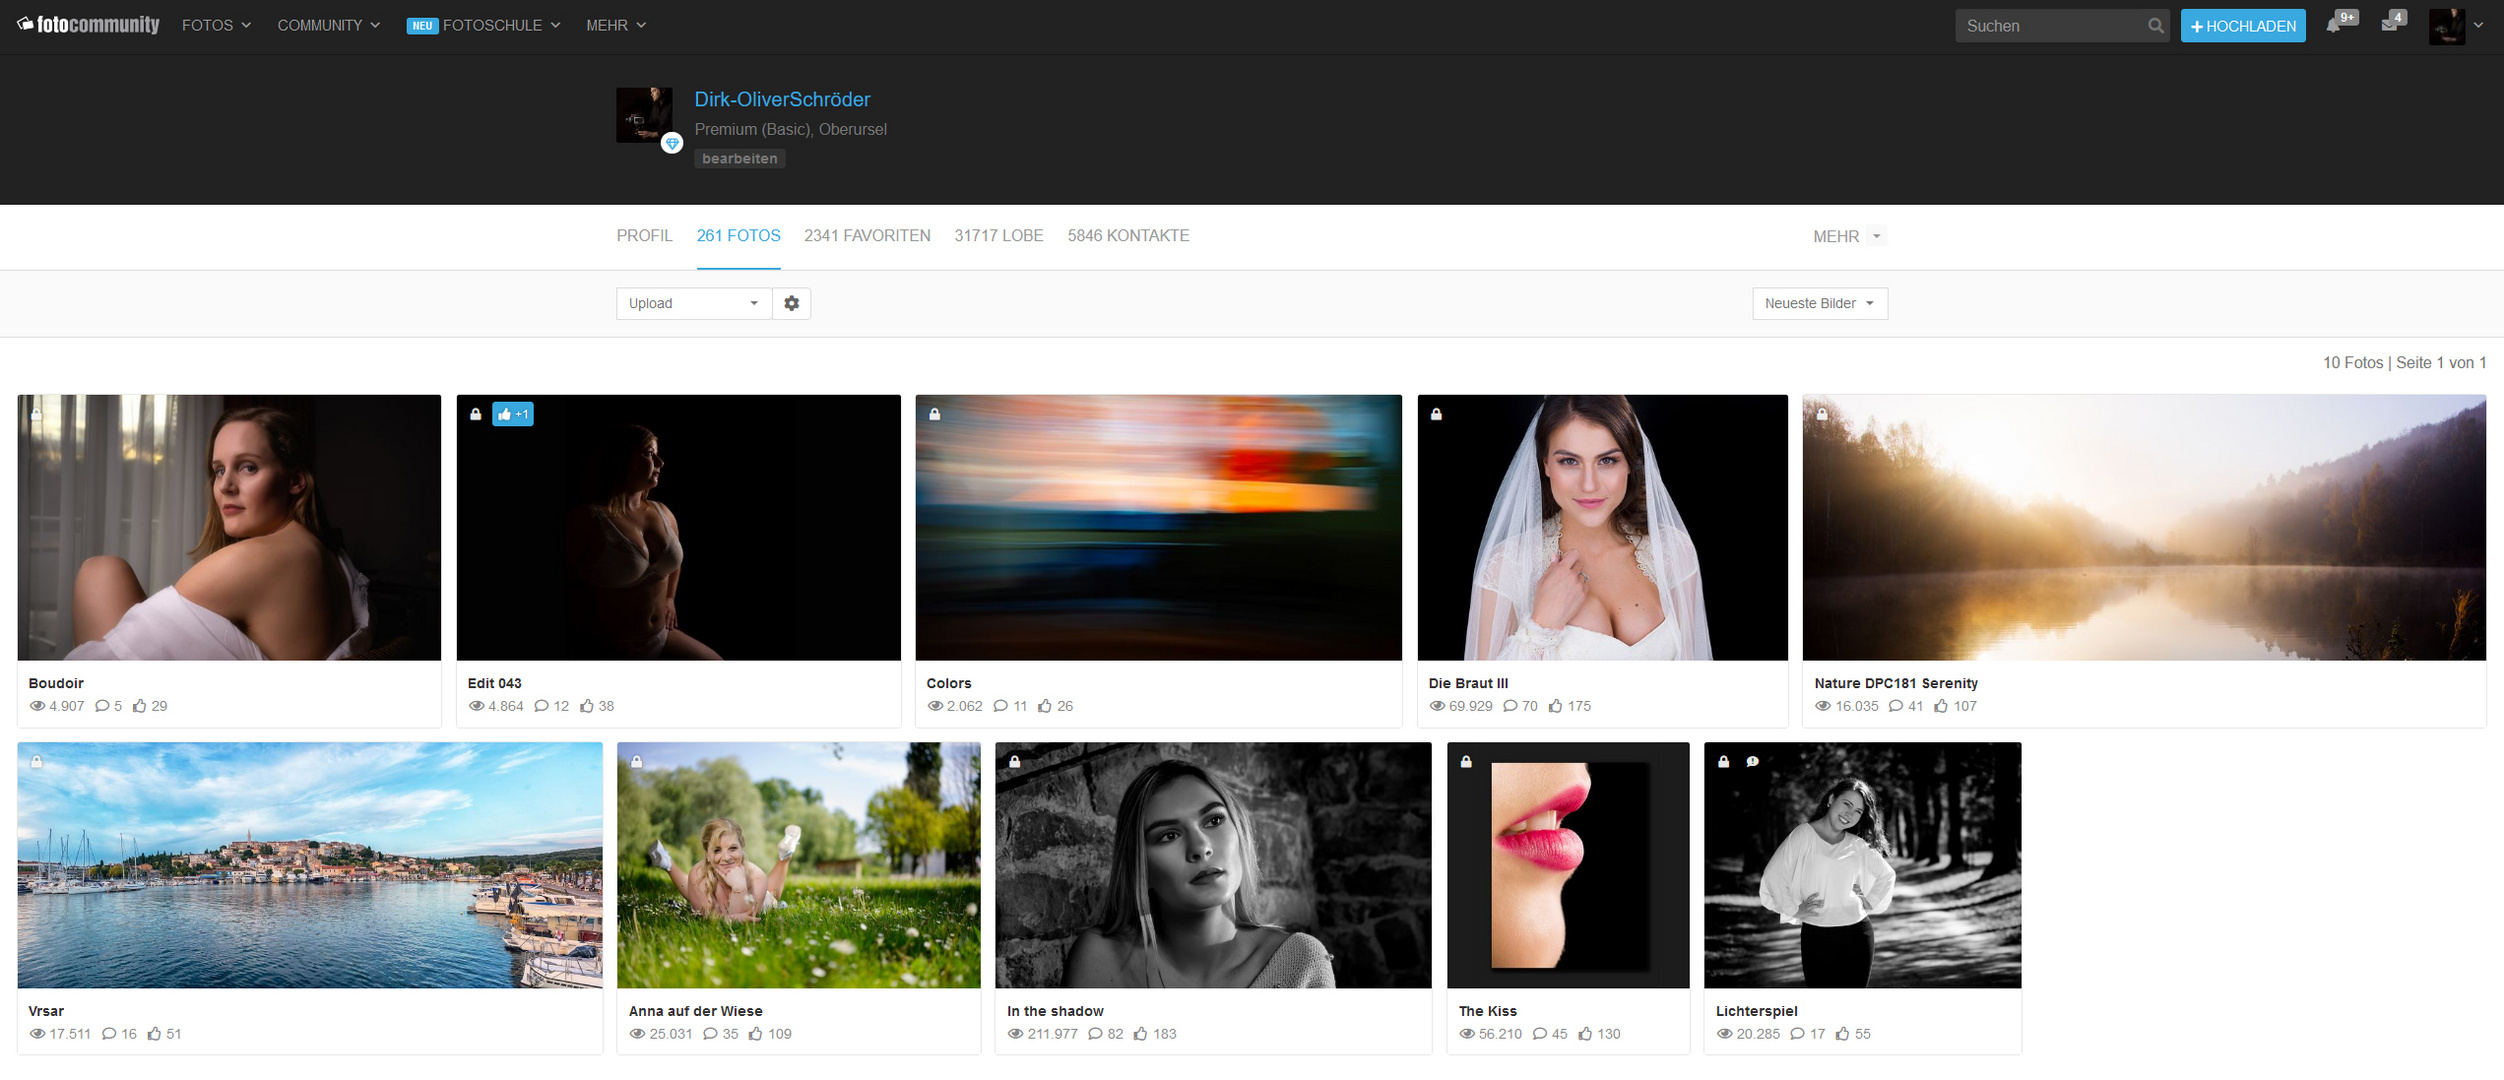Click views eye icon under Nature DPC181 Serenity
The height and width of the screenshot is (1080, 2504).
point(1823,706)
